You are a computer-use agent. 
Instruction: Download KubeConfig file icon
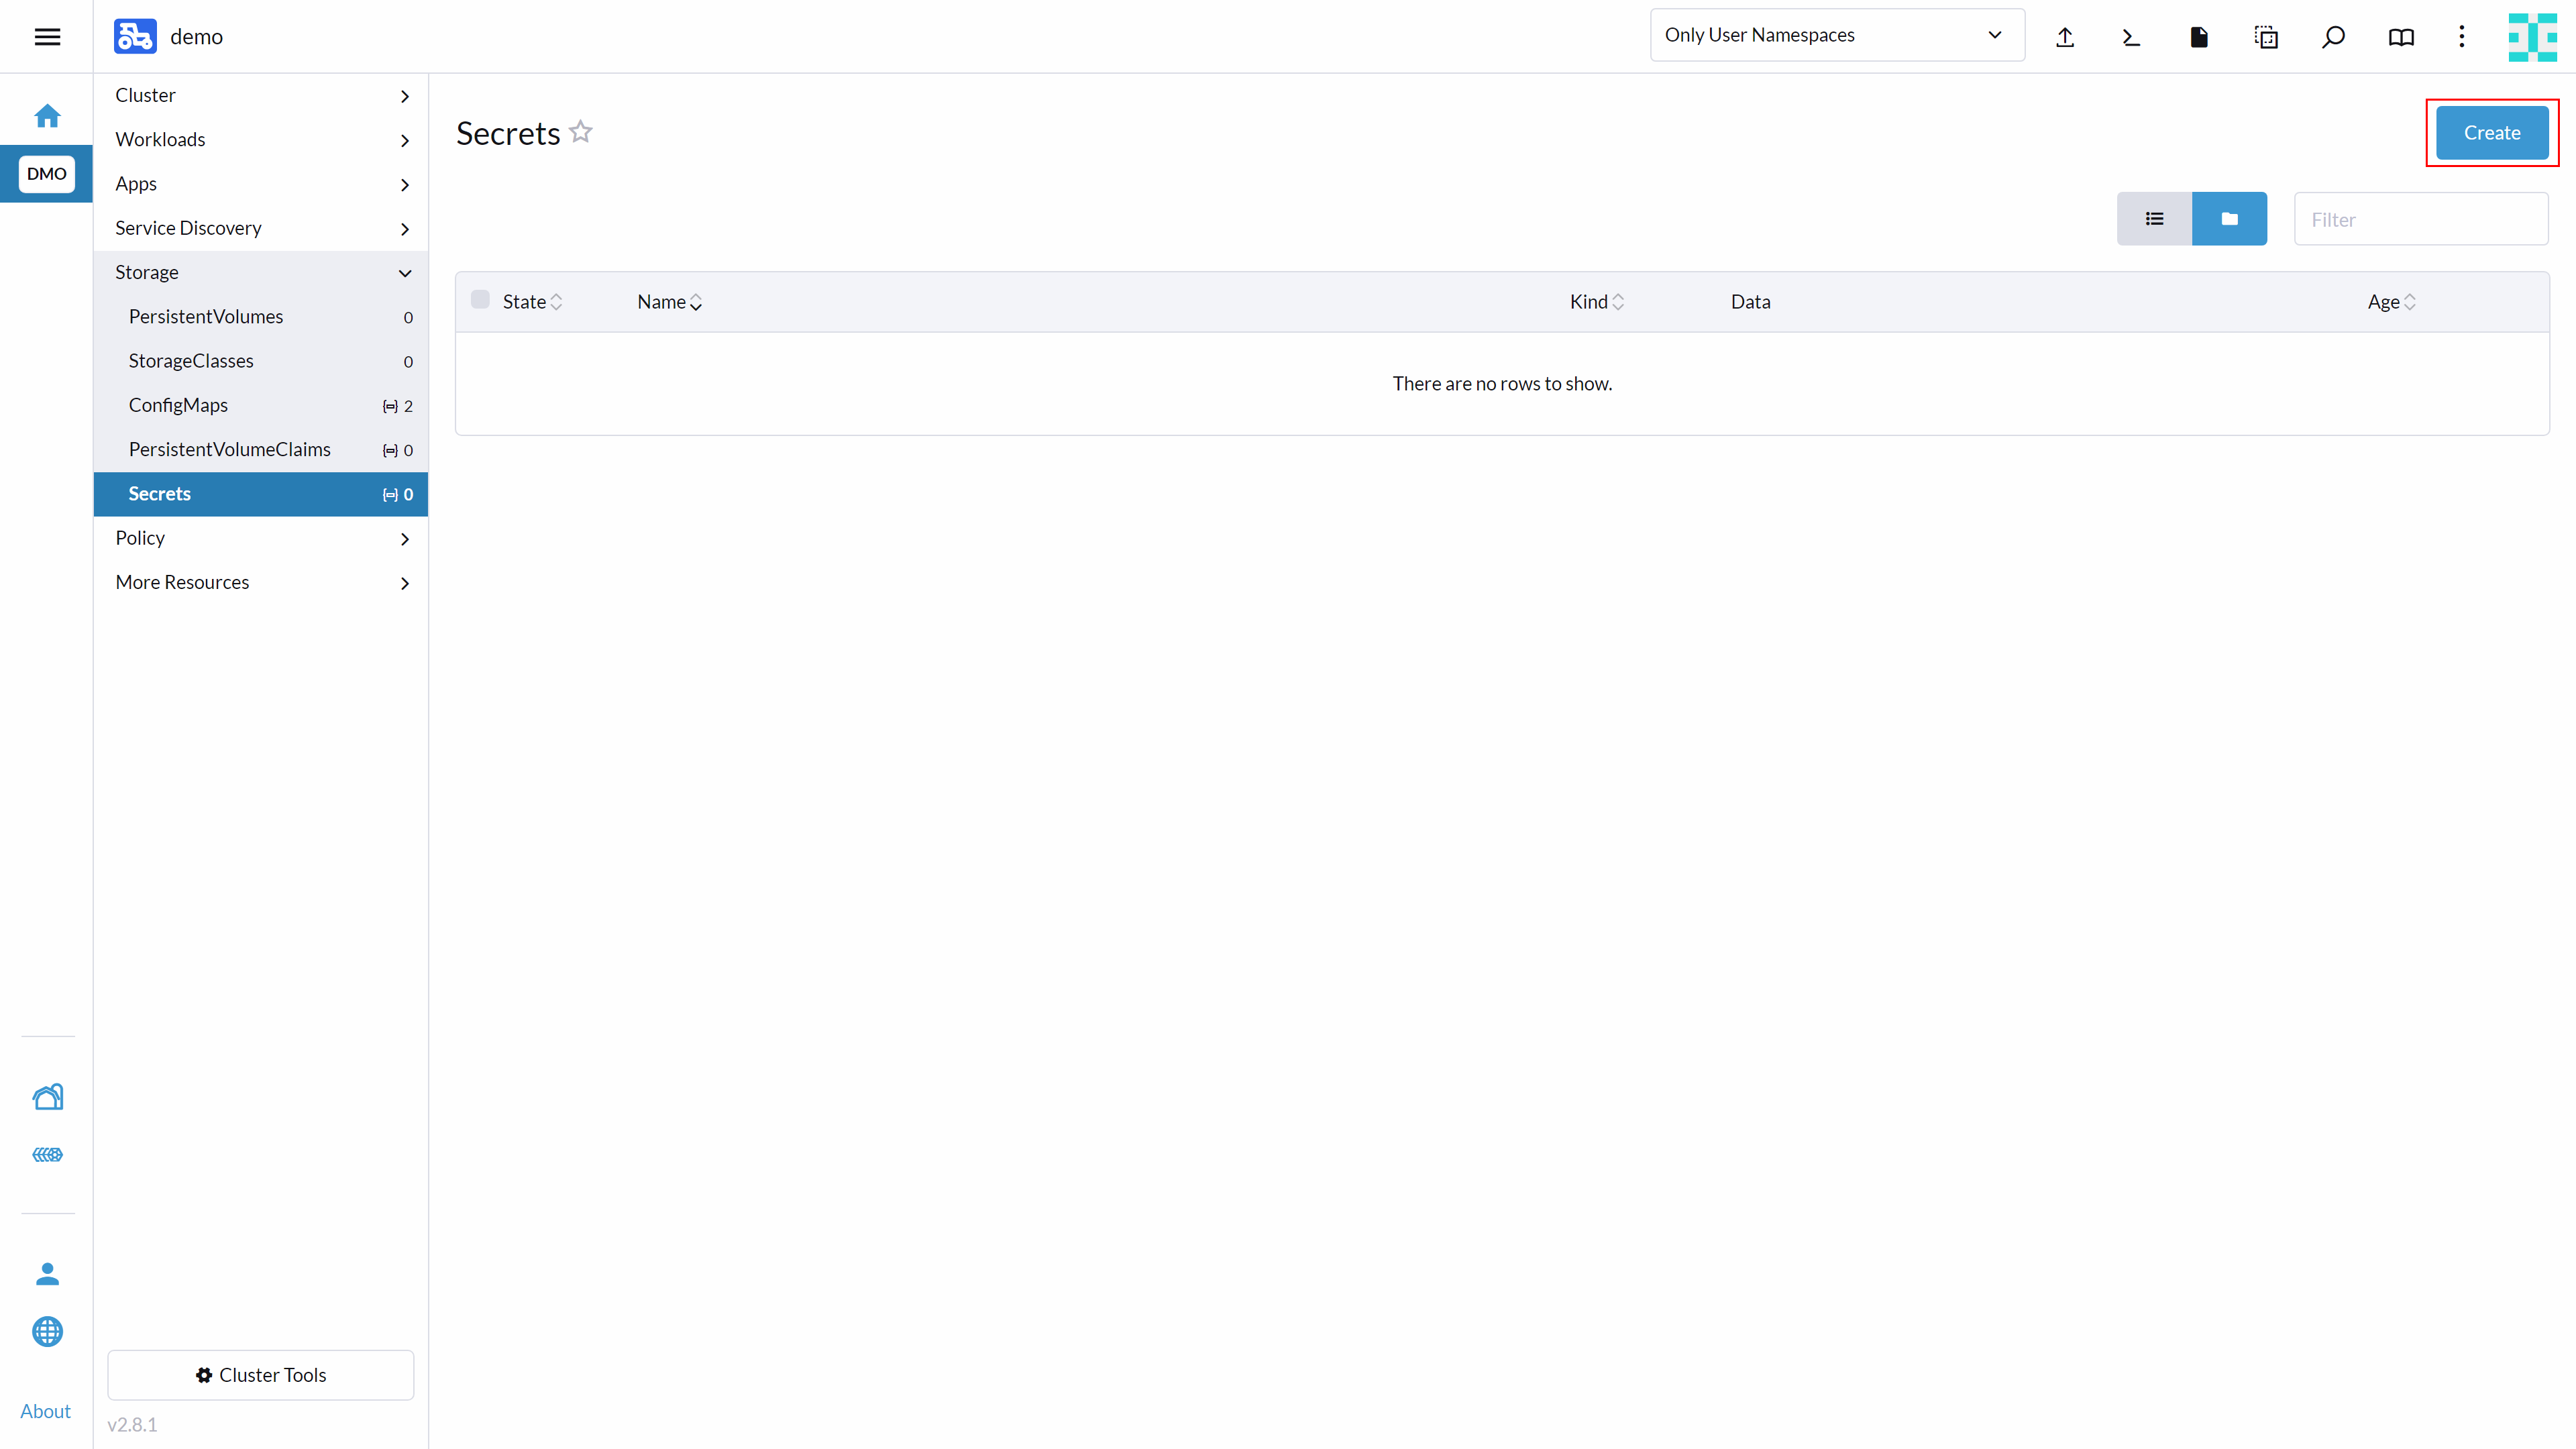pos(2198,37)
